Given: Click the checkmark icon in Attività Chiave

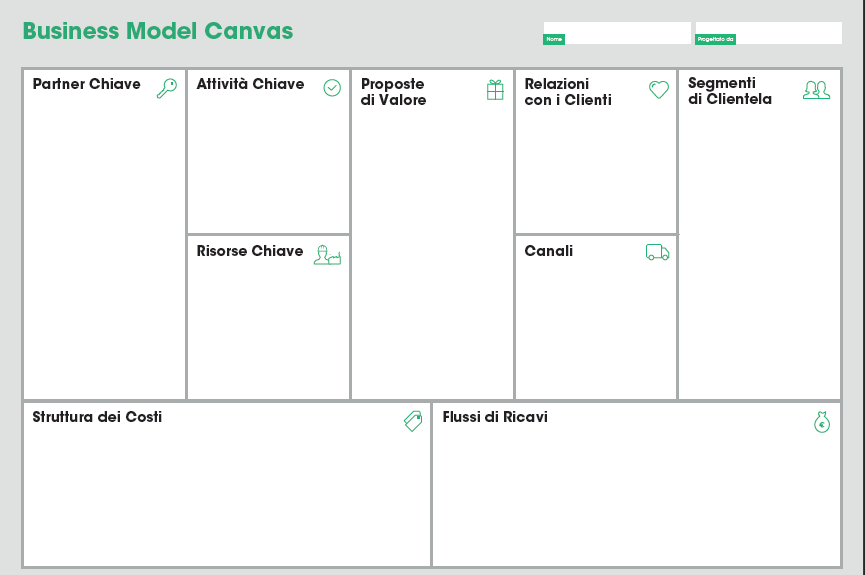Looking at the screenshot, I should point(332,88).
